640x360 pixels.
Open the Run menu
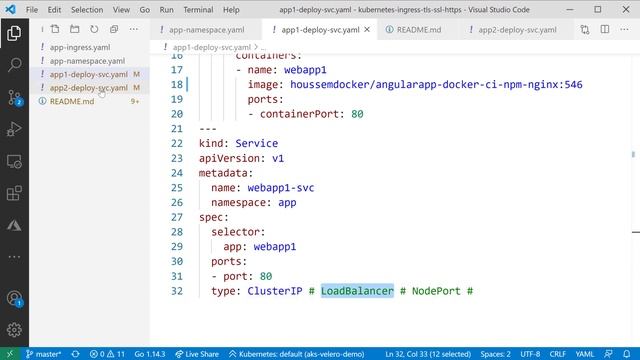pos(166,10)
